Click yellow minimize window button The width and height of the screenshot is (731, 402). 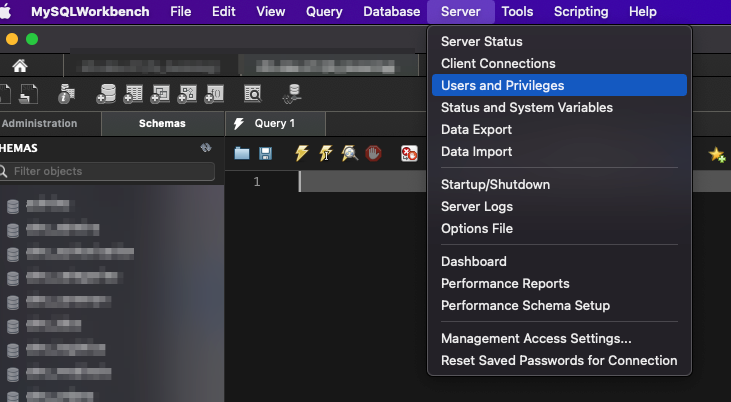(12, 39)
